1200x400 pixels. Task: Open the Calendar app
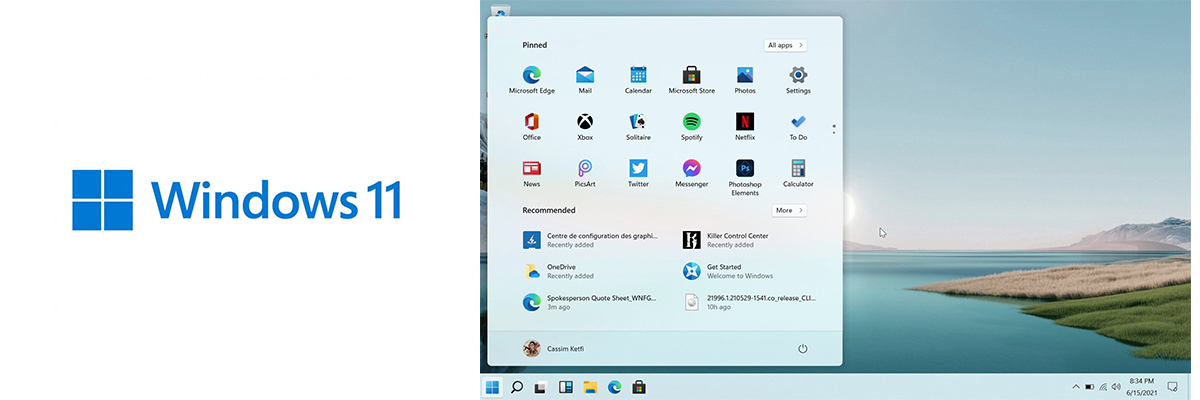[x=638, y=80]
